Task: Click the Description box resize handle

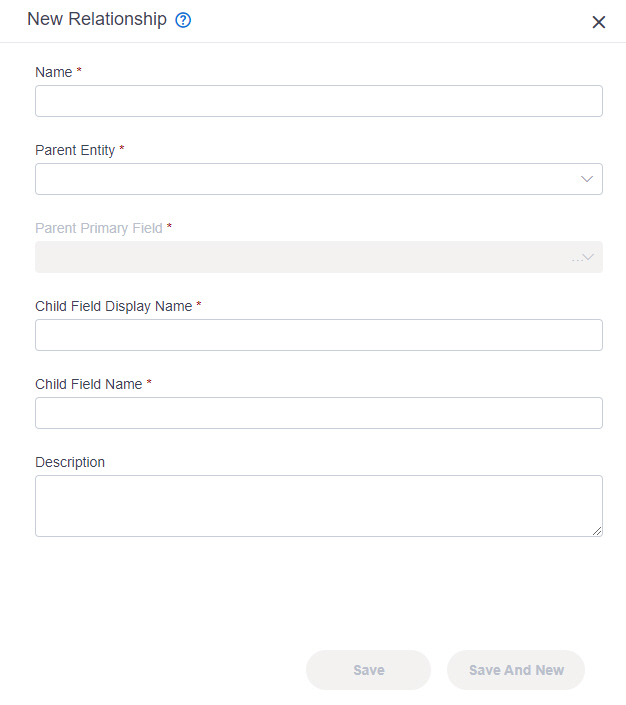Action: click(x=597, y=531)
